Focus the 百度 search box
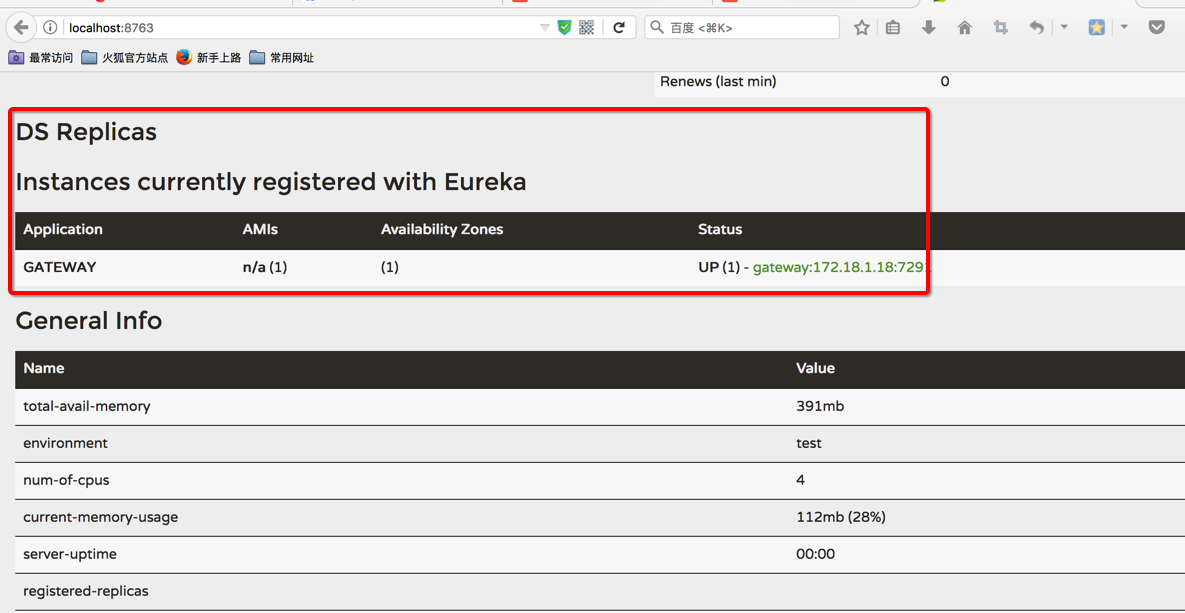The height and width of the screenshot is (613, 1185). tap(750, 28)
